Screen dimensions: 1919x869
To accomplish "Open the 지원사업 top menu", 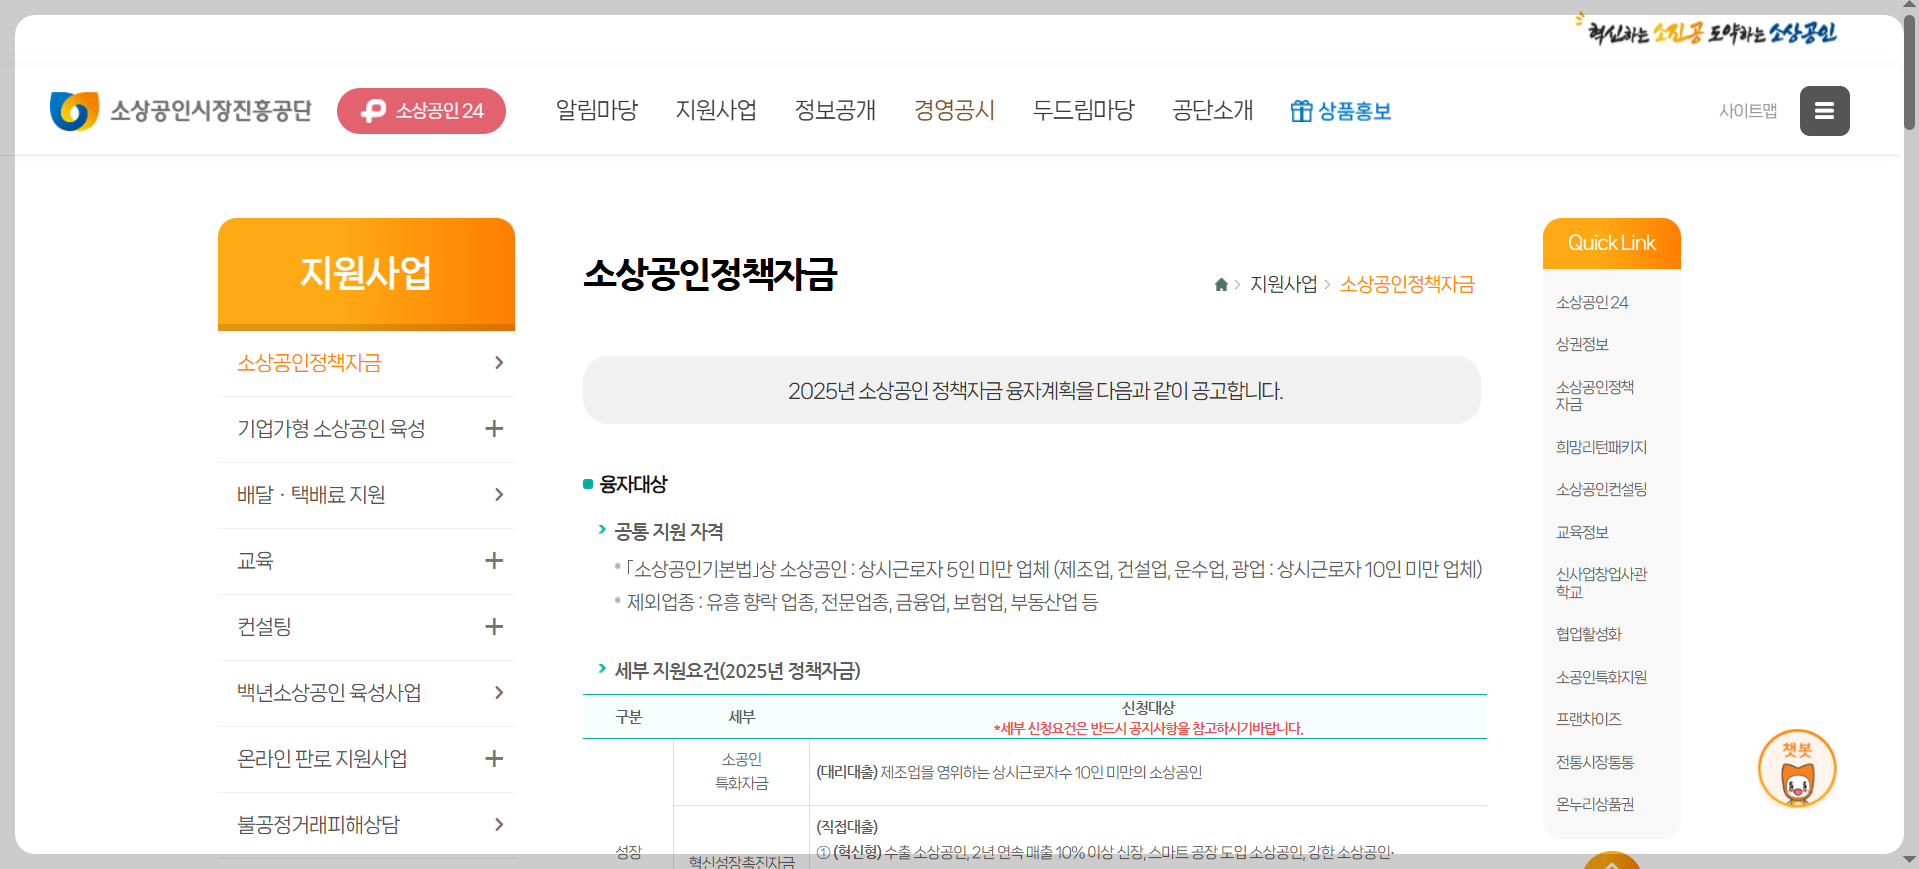I will [716, 110].
